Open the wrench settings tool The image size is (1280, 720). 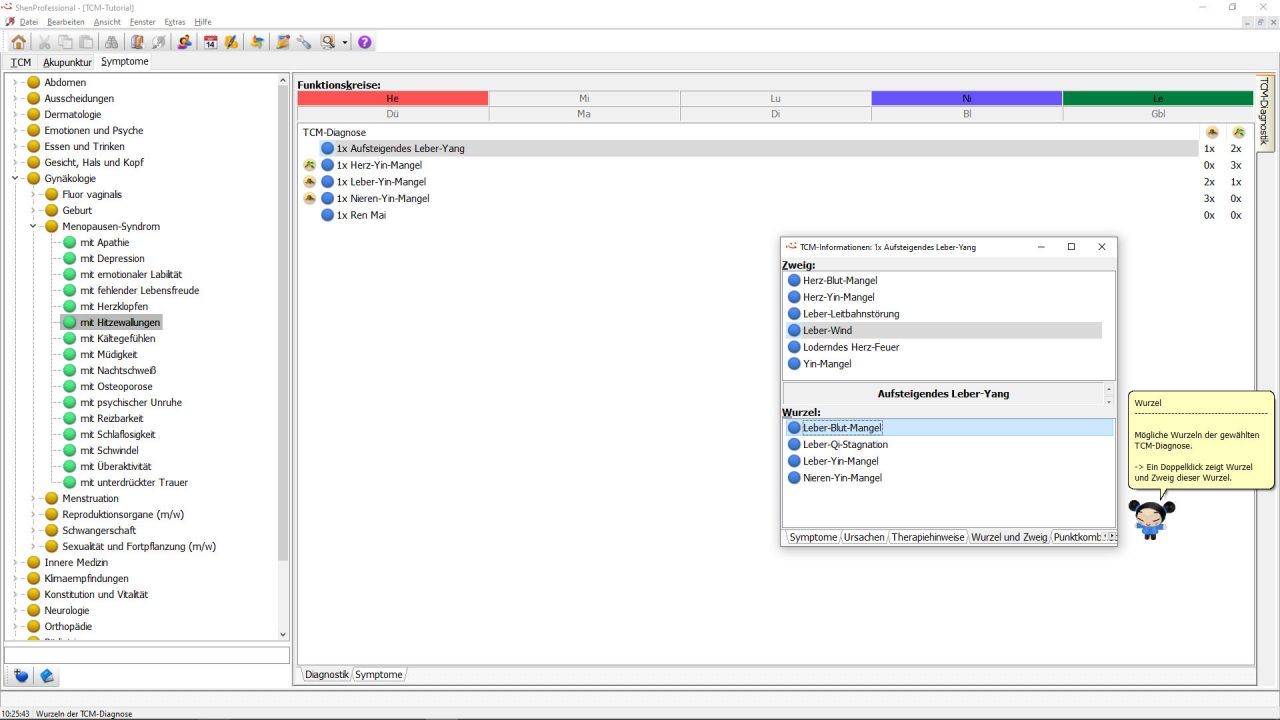tap(304, 42)
